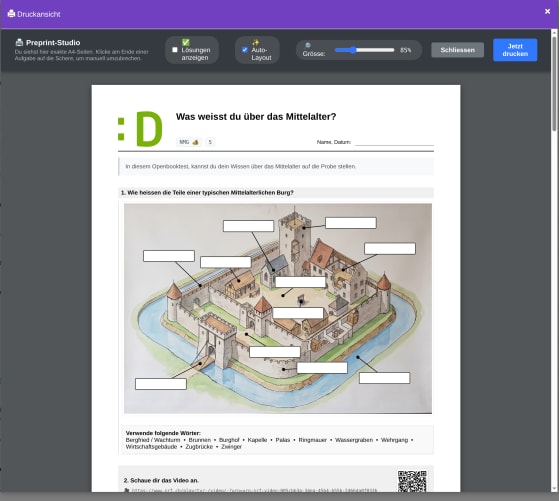Image resolution: width=559 pixels, height=501 pixels.
Task: Click the heading '2. Schaue dir das Video an.'
Action: click(161, 481)
